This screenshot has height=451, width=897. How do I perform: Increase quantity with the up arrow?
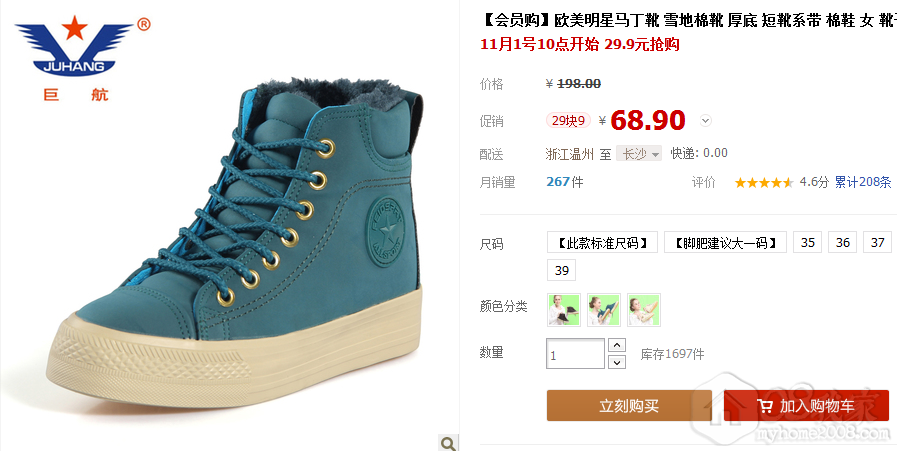616,345
